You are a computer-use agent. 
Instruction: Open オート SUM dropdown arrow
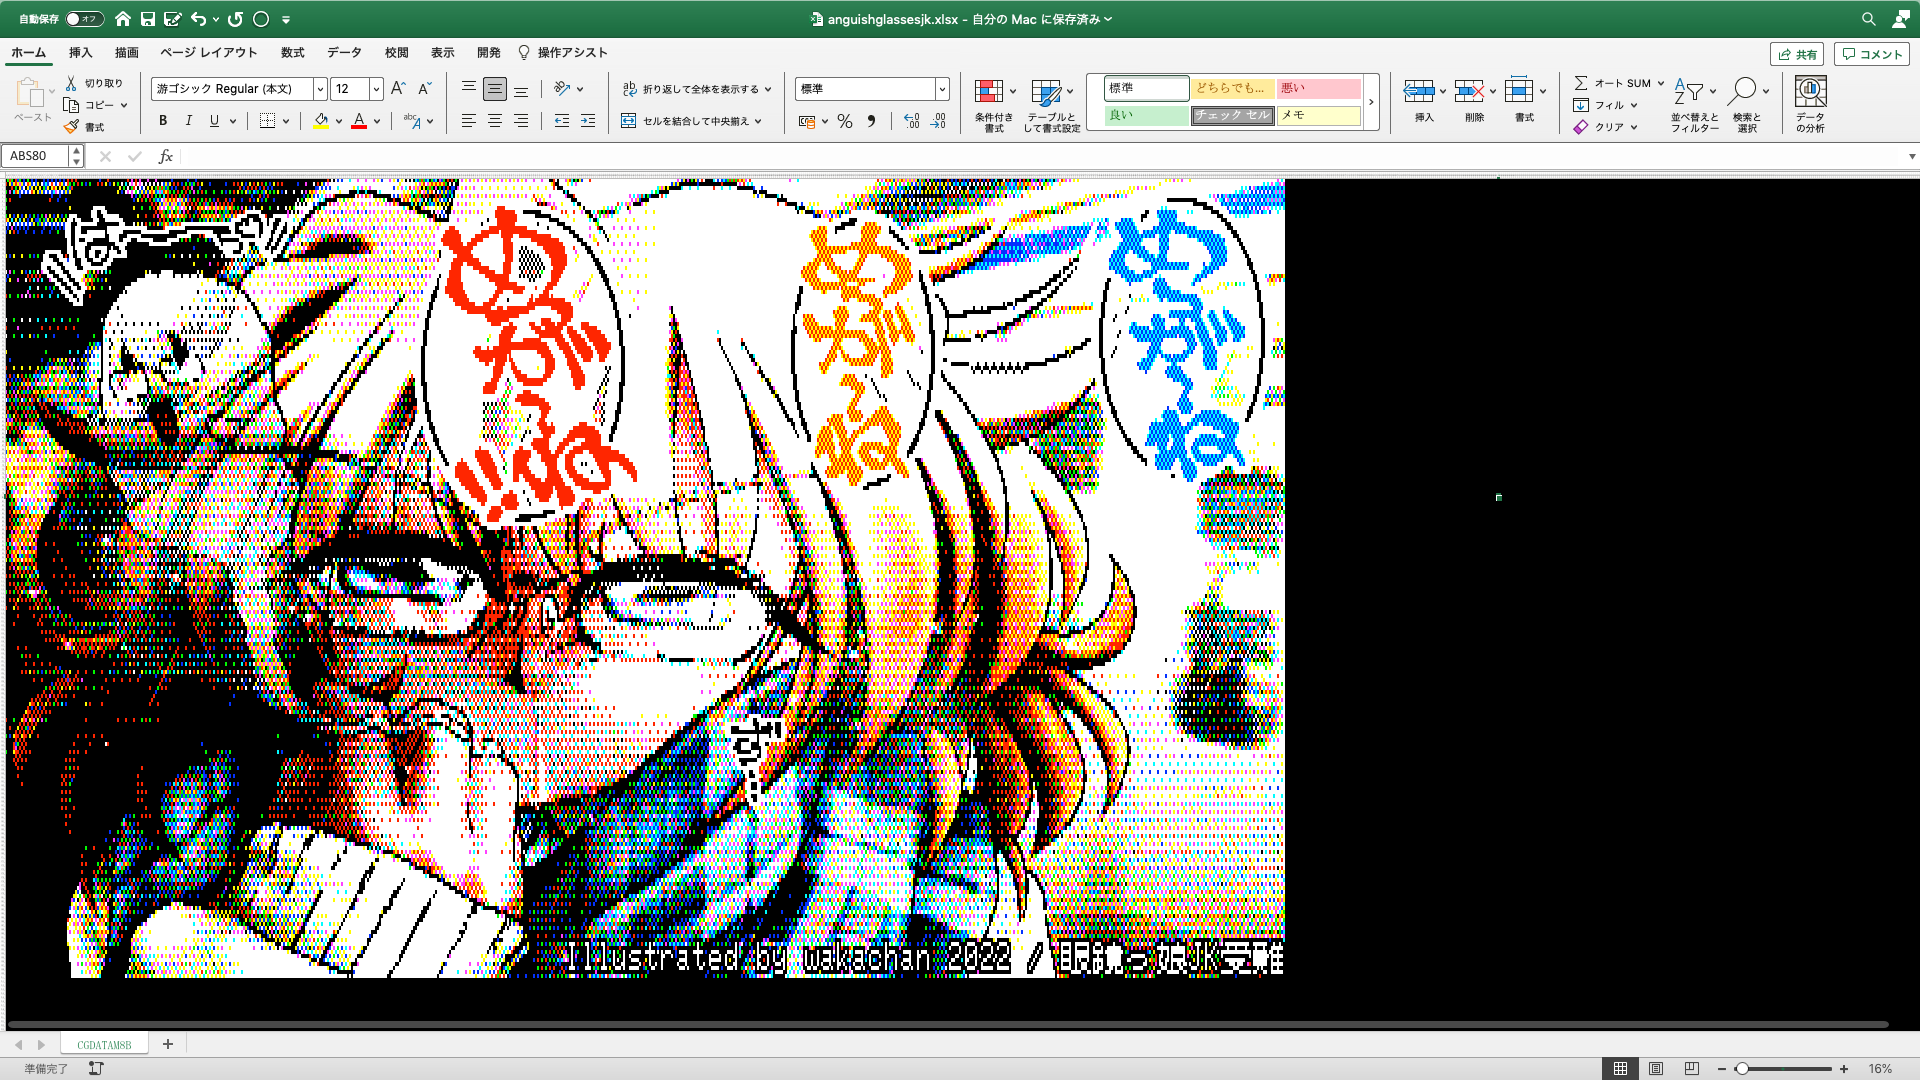(x=1661, y=83)
